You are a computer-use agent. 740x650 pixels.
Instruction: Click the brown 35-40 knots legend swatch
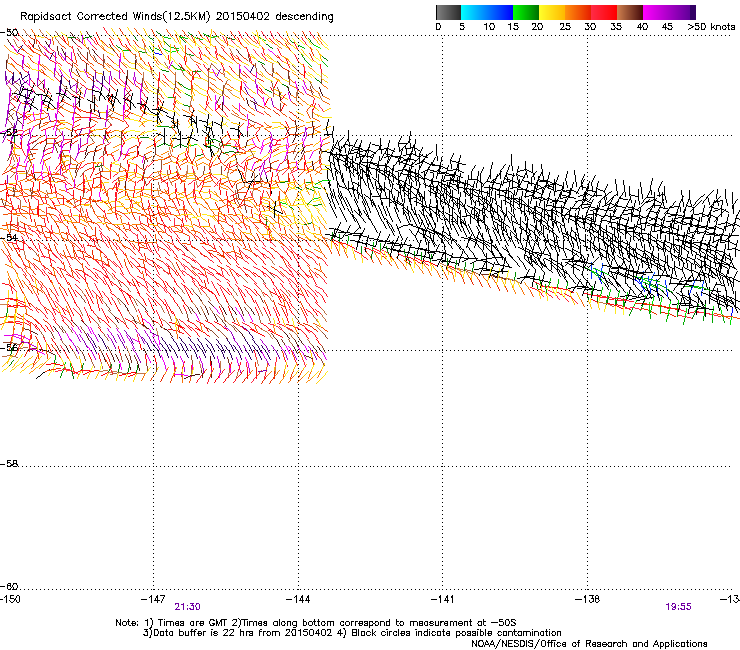coord(630,12)
